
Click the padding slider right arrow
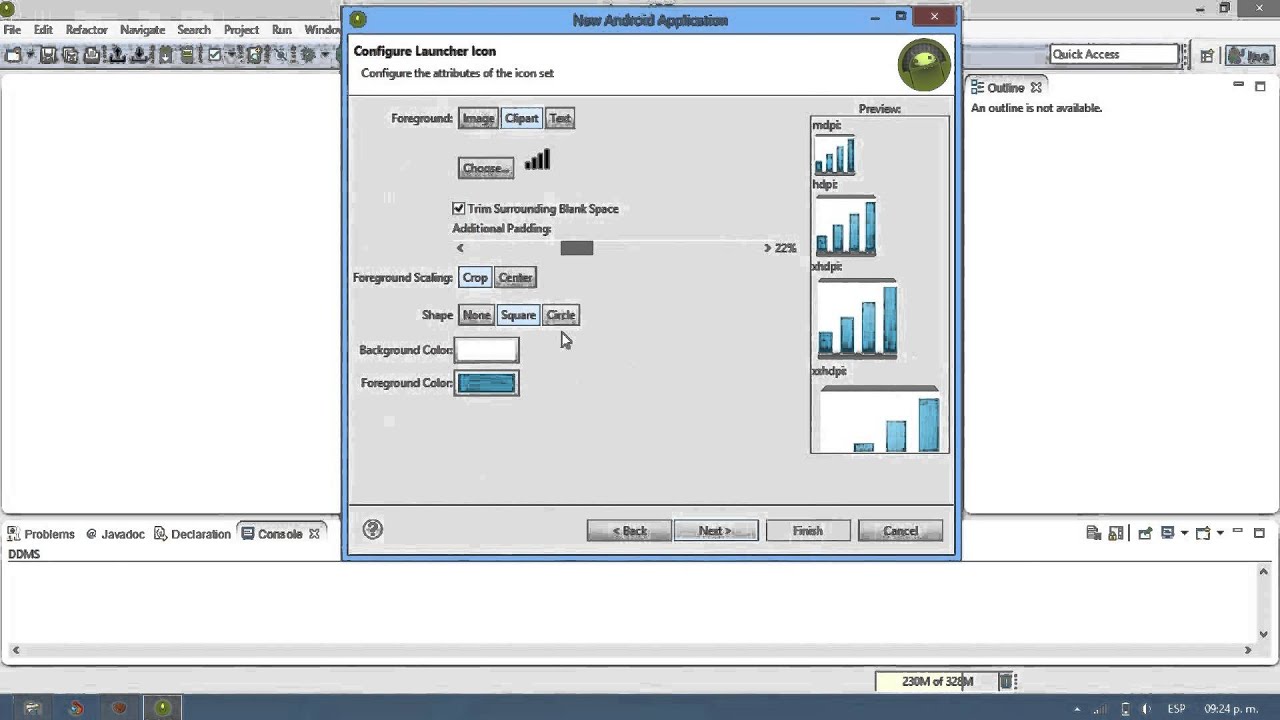pyautogui.click(x=767, y=248)
